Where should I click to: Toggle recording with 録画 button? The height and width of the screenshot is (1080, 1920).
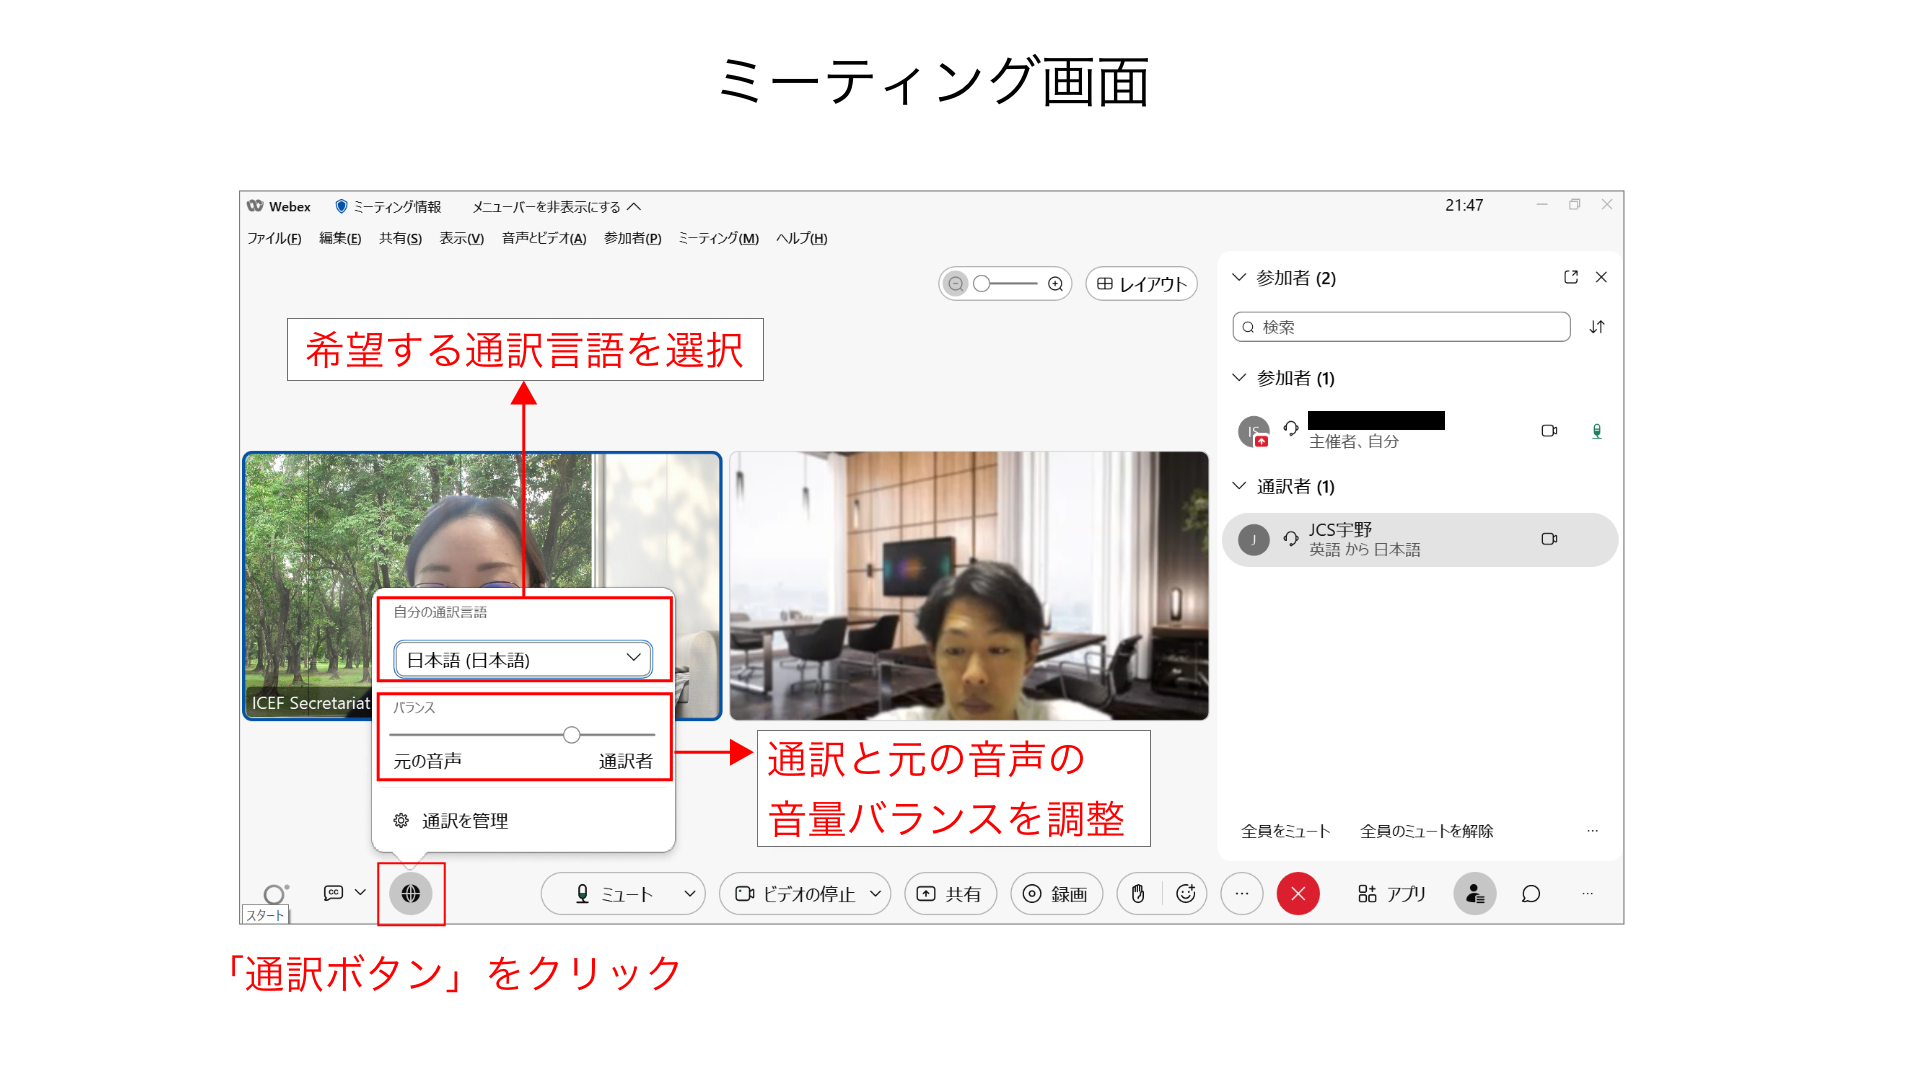point(1056,893)
